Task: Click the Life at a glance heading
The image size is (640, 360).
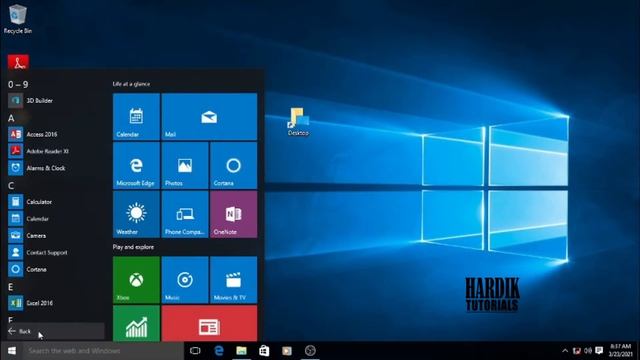Action: point(131,84)
